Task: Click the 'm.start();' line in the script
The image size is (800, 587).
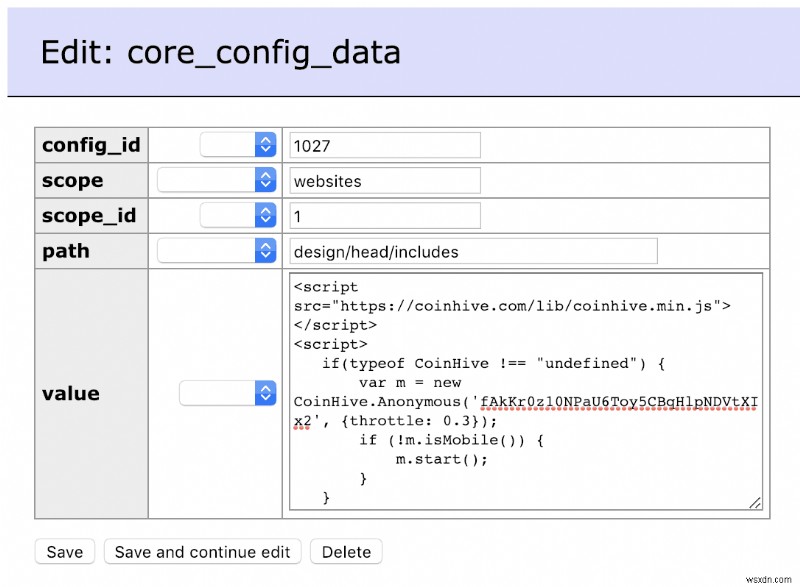Action: [442, 460]
